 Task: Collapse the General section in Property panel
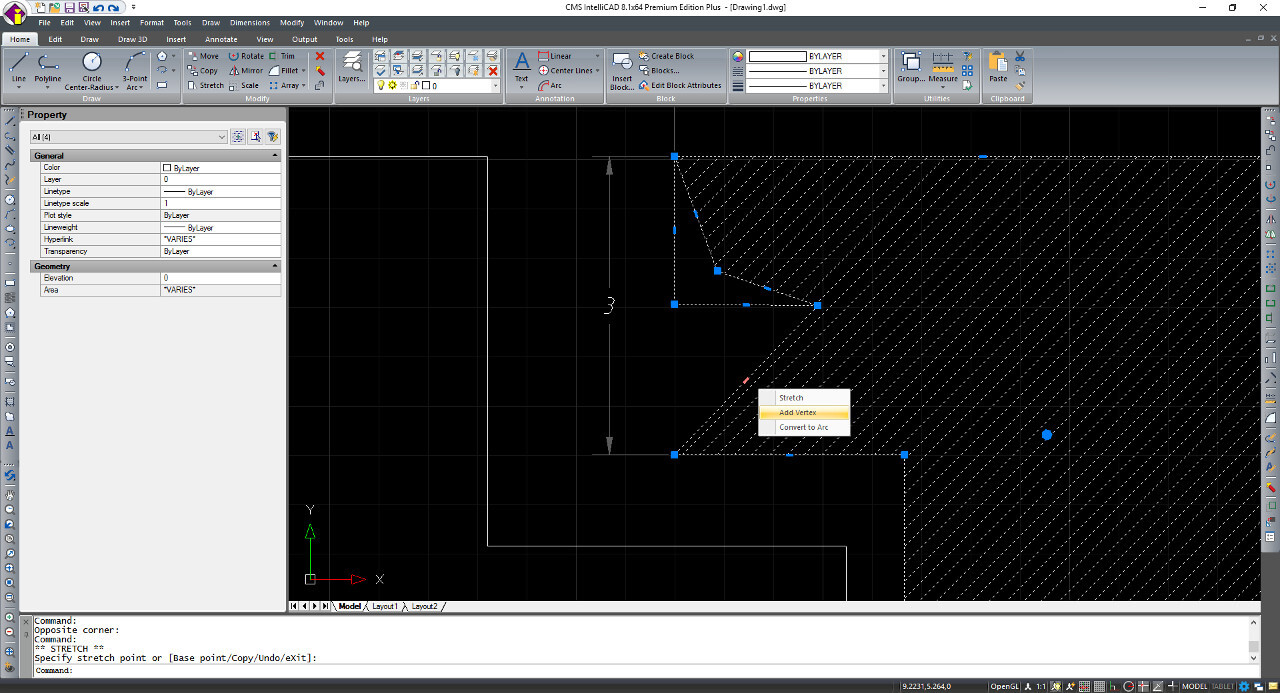tap(275, 156)
